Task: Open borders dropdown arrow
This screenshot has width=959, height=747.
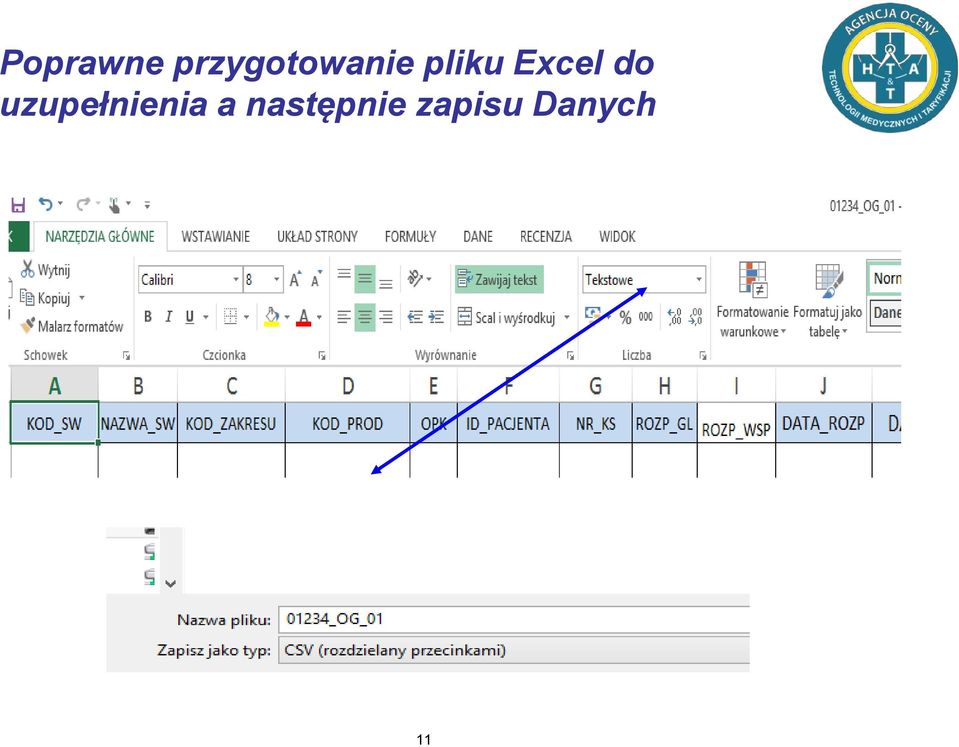Action: (x=246, y=317)
